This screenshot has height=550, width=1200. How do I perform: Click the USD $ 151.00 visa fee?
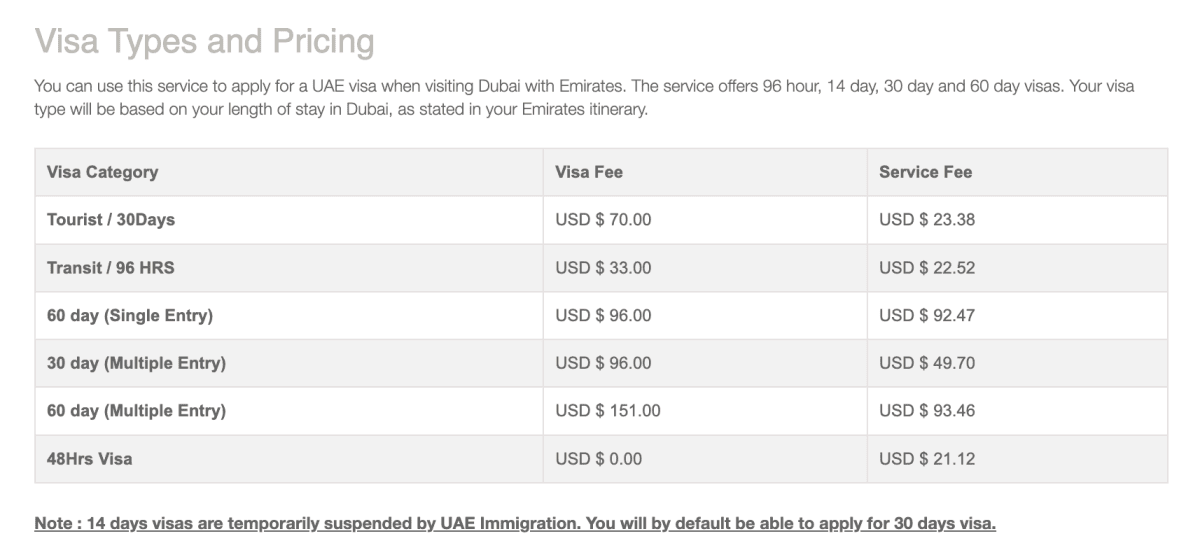pos(608,411)
